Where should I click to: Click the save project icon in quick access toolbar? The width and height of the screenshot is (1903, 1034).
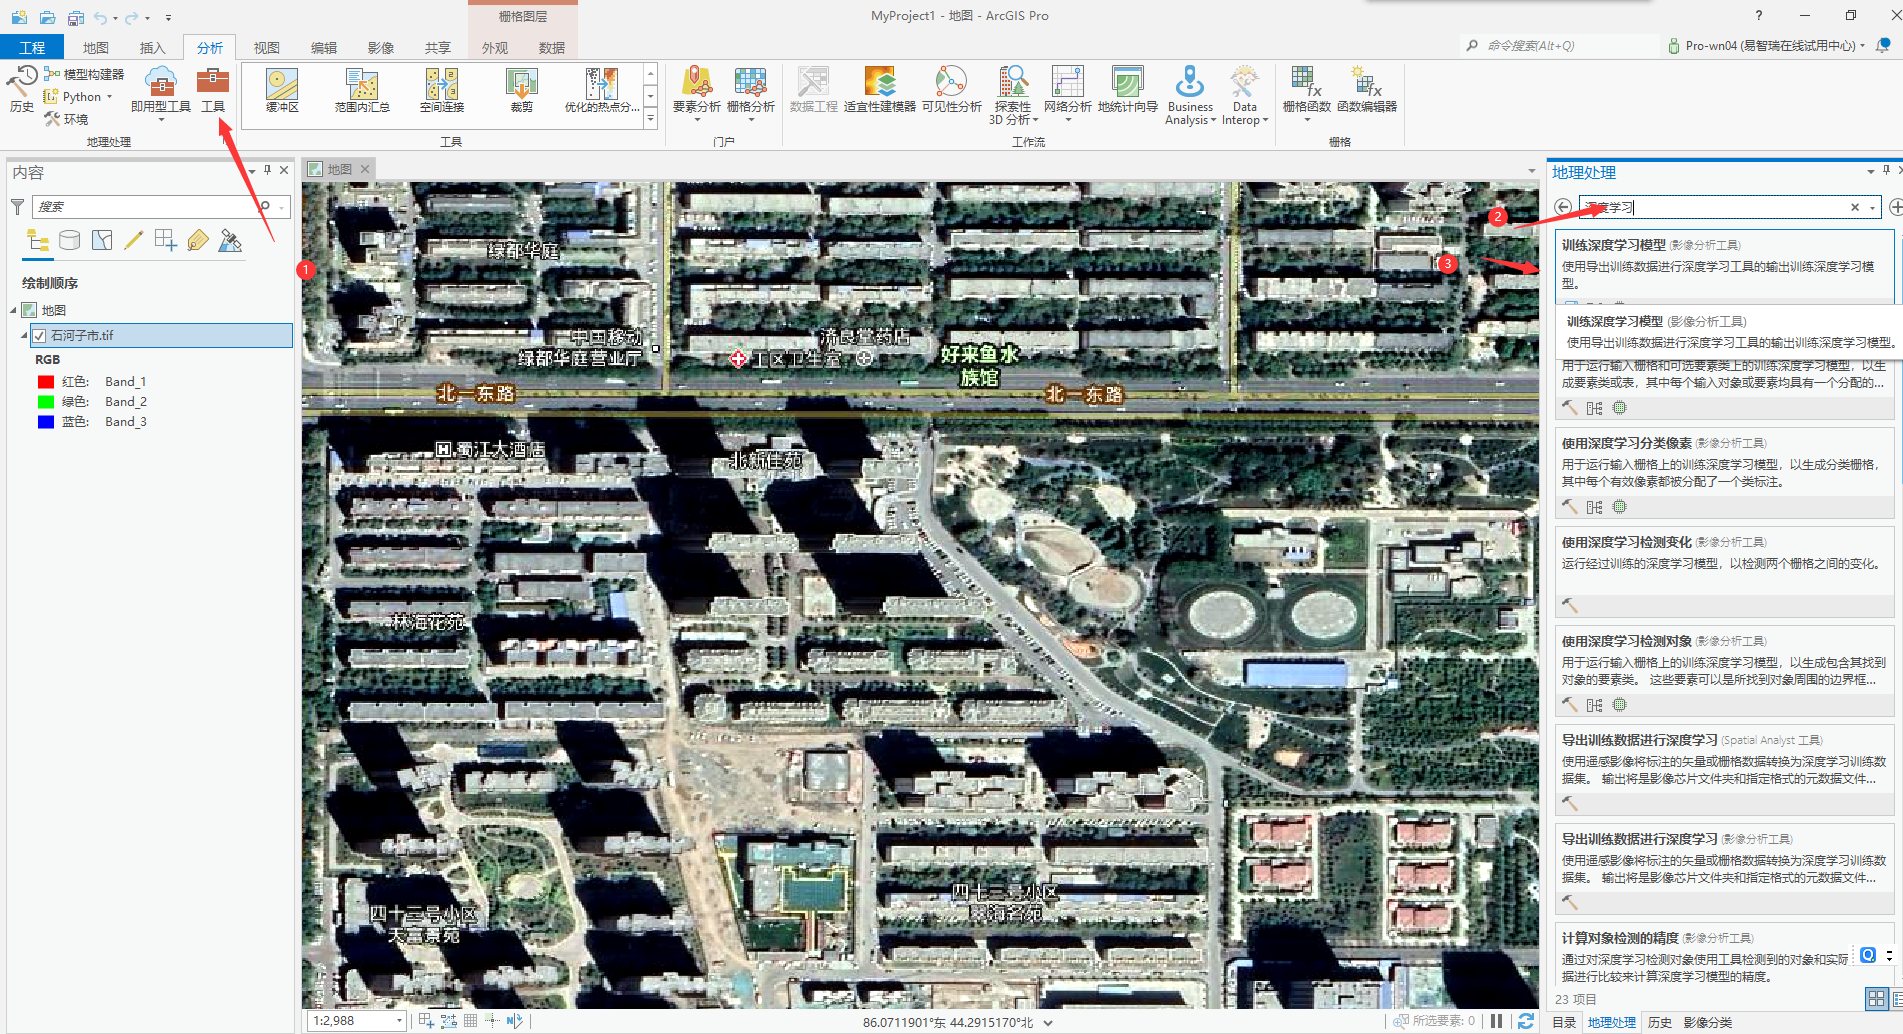click(76, 18)
